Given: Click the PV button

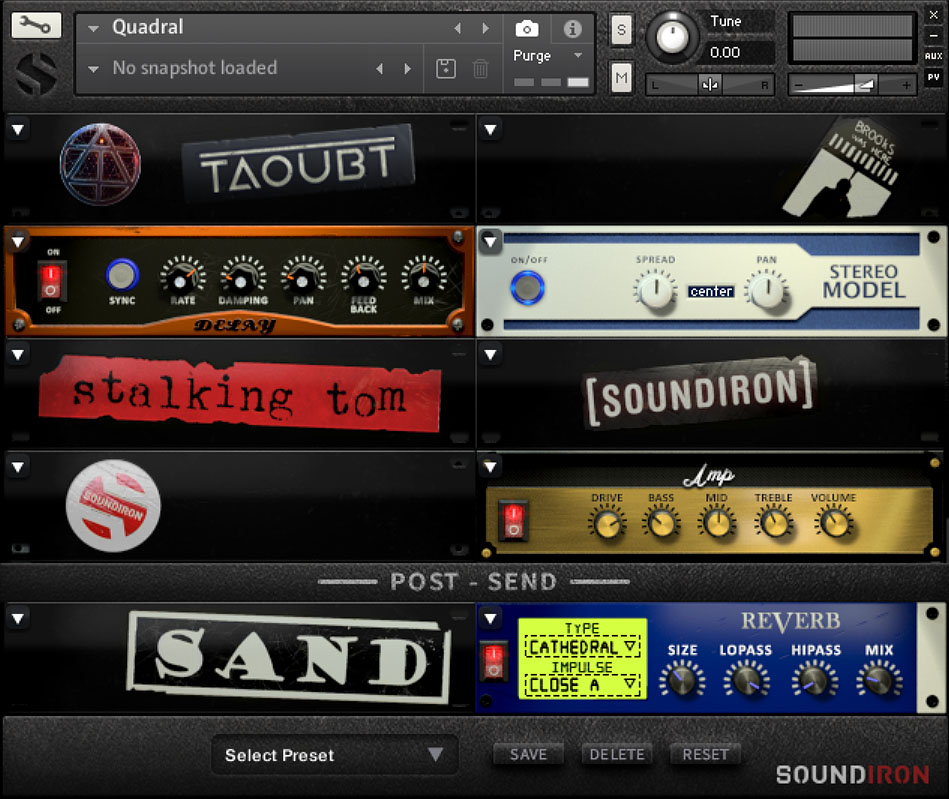Looking at the screenshot, I should click(x=933, y=77).
